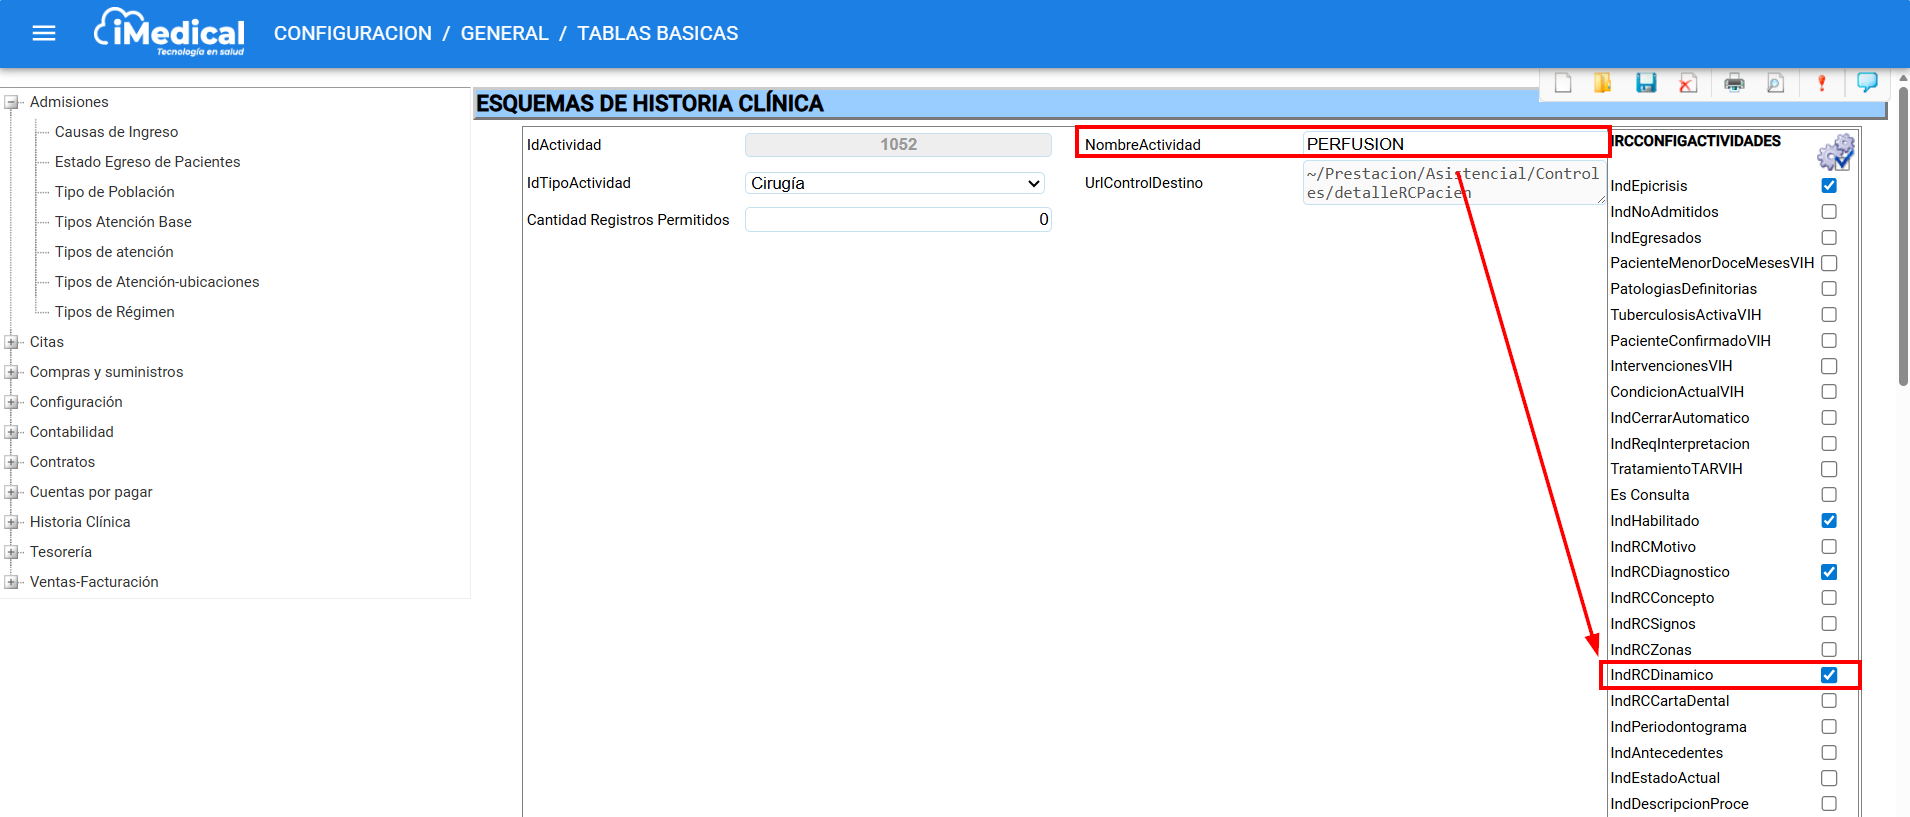The height and width of the screenshot is (817, 1910).
Task: Click the iMedical logo
Action: coord(170,33)
